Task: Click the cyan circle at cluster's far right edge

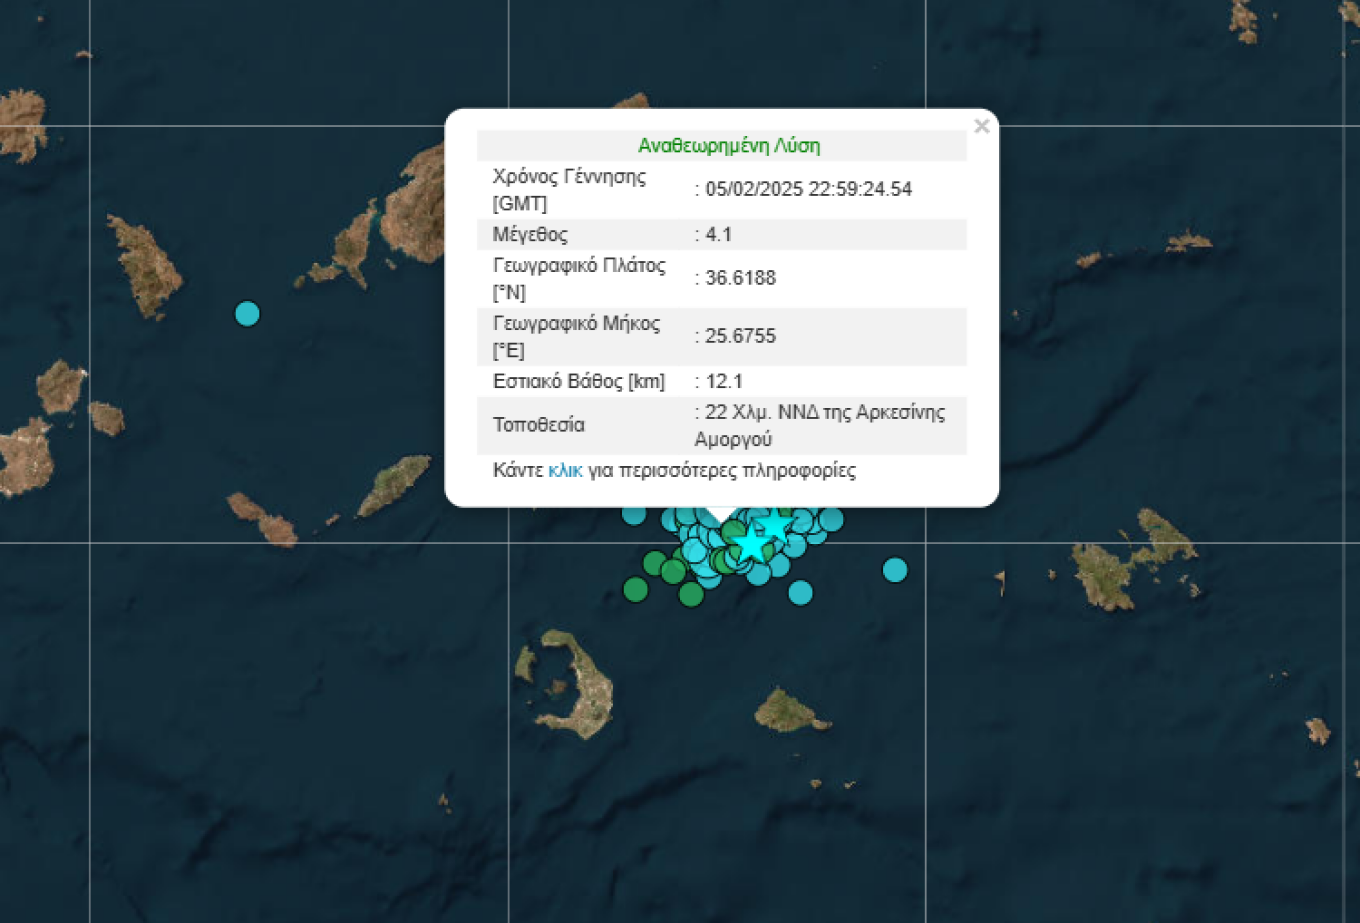Action: 832,519
